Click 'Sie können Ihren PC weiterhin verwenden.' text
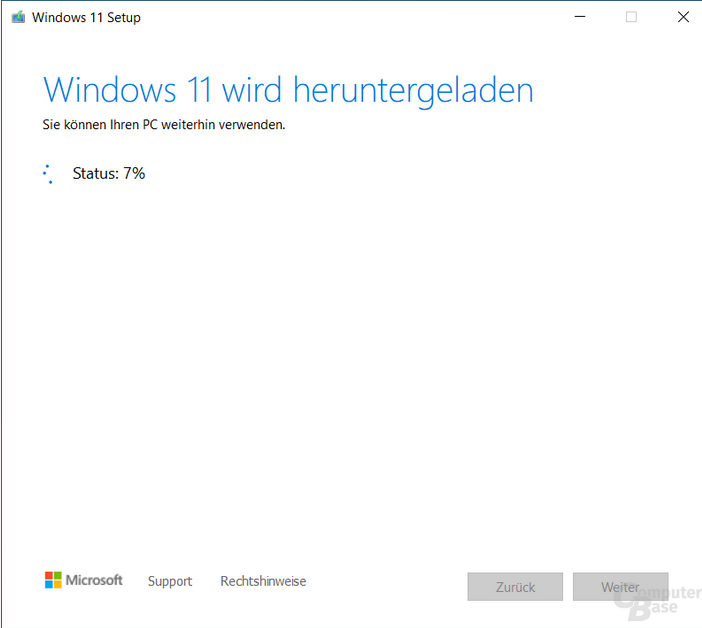The height and width of the screenshot is (628, 702). pyautogui.click(x=164, y=124)
